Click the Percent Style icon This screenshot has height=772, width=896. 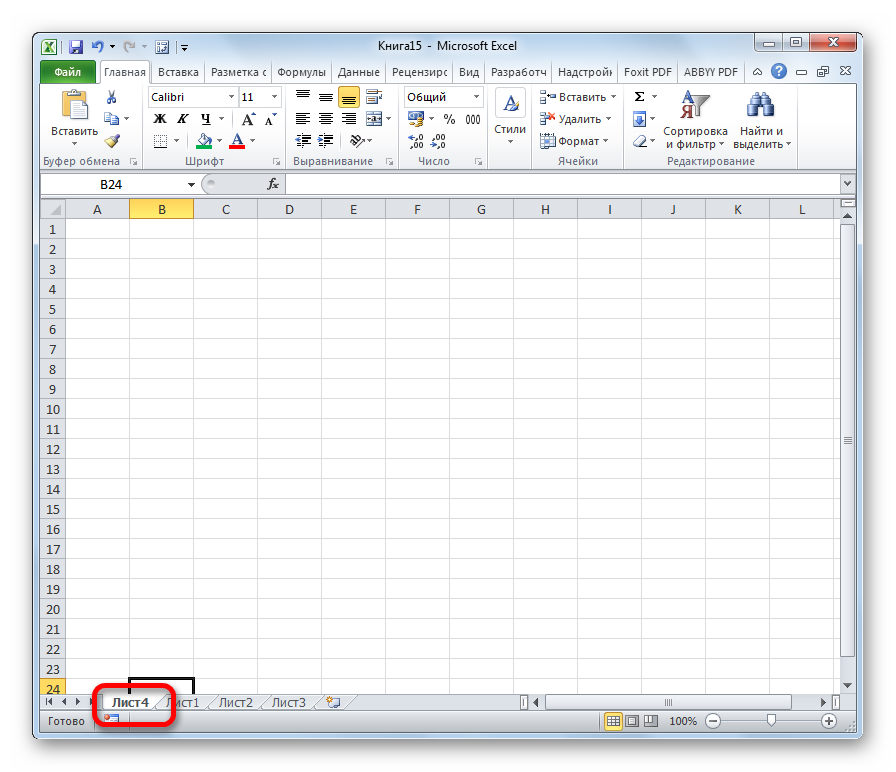point(449,119)
